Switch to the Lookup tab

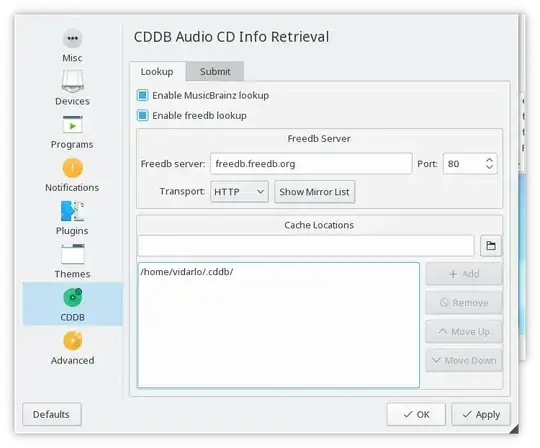point(157,72)
